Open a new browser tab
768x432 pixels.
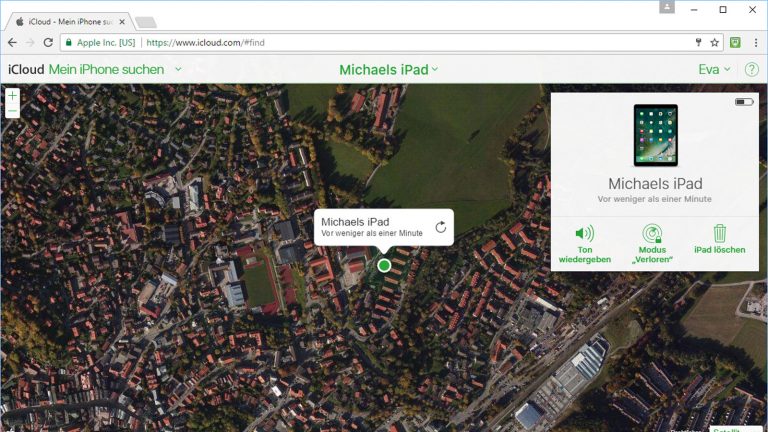pyautogui.click(x=145, y=22)
